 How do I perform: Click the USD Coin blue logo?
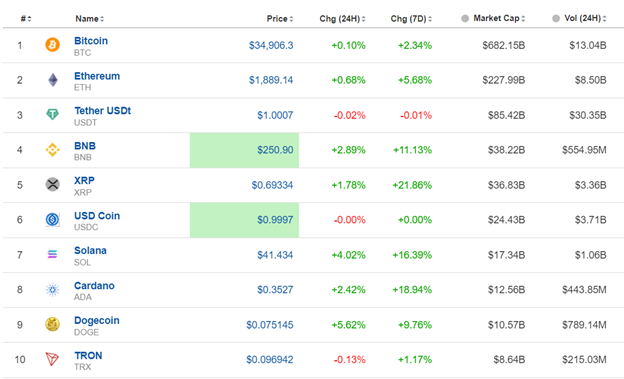click(53, 219)
